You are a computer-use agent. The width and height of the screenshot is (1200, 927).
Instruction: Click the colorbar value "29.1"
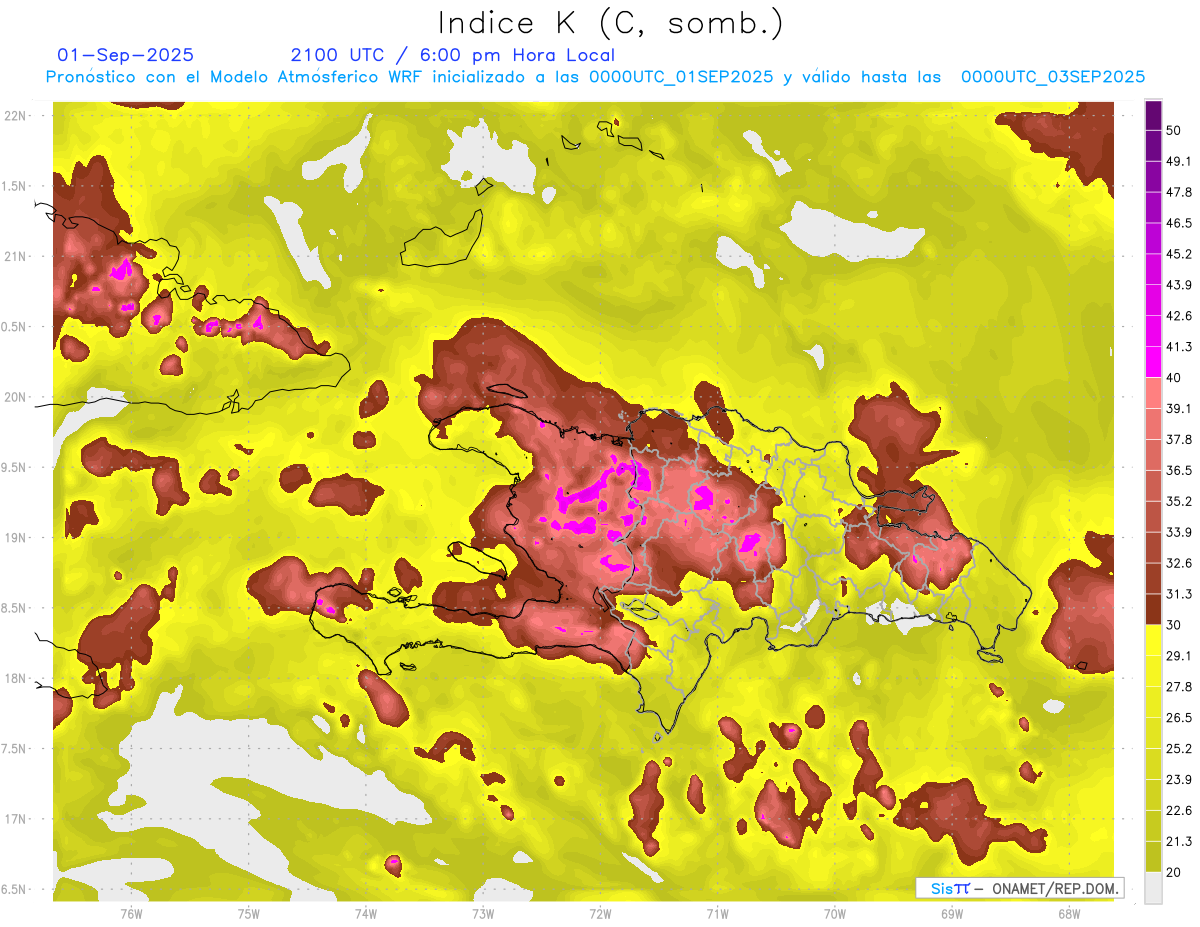click(1179, 656)
